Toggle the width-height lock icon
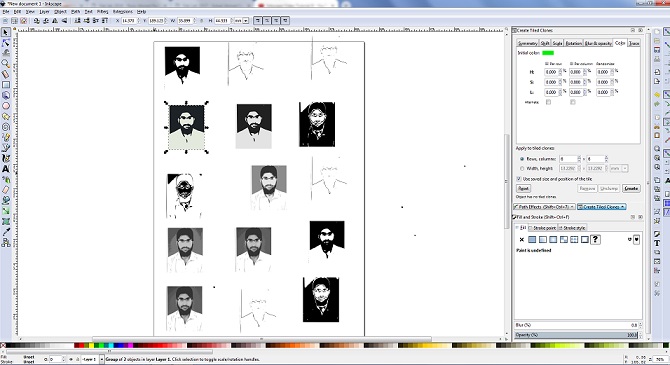This screenshot has width=670, height=365. click(202, 21)
